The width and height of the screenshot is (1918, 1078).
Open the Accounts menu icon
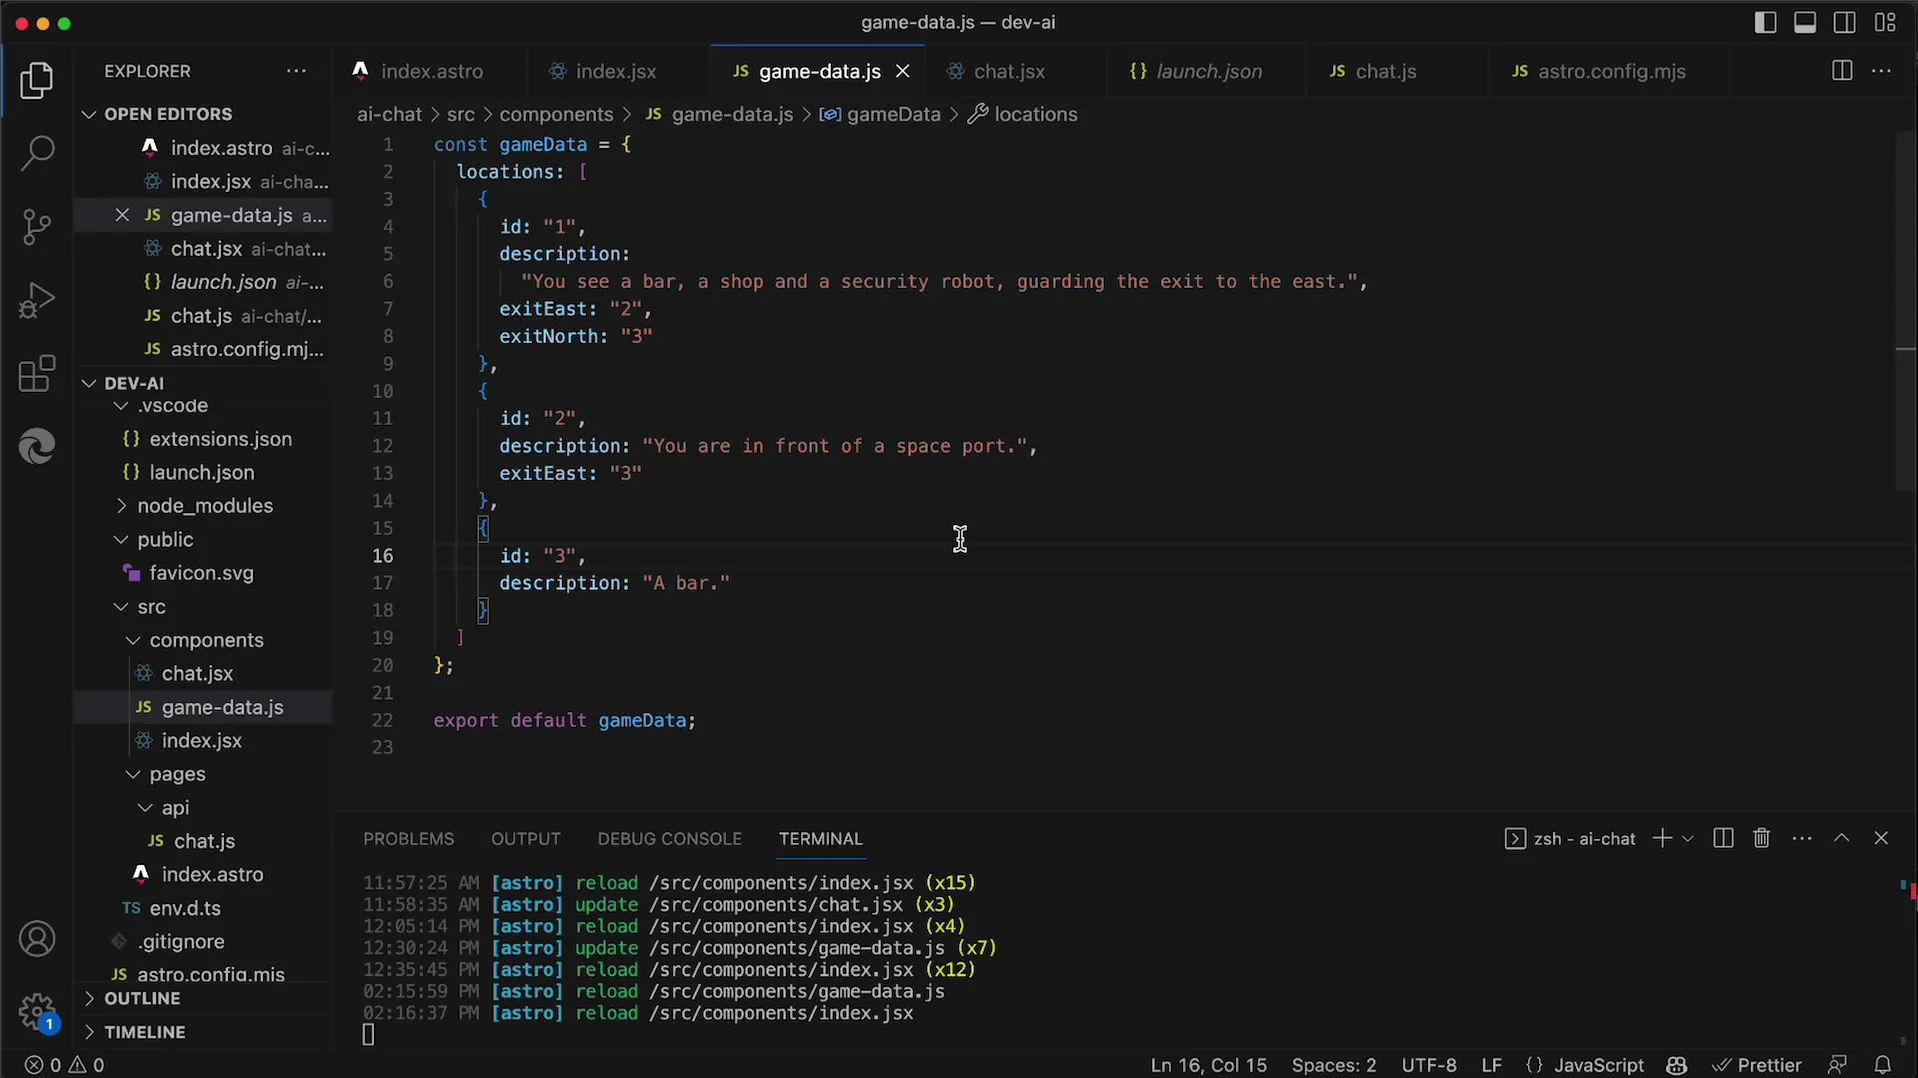37,939
